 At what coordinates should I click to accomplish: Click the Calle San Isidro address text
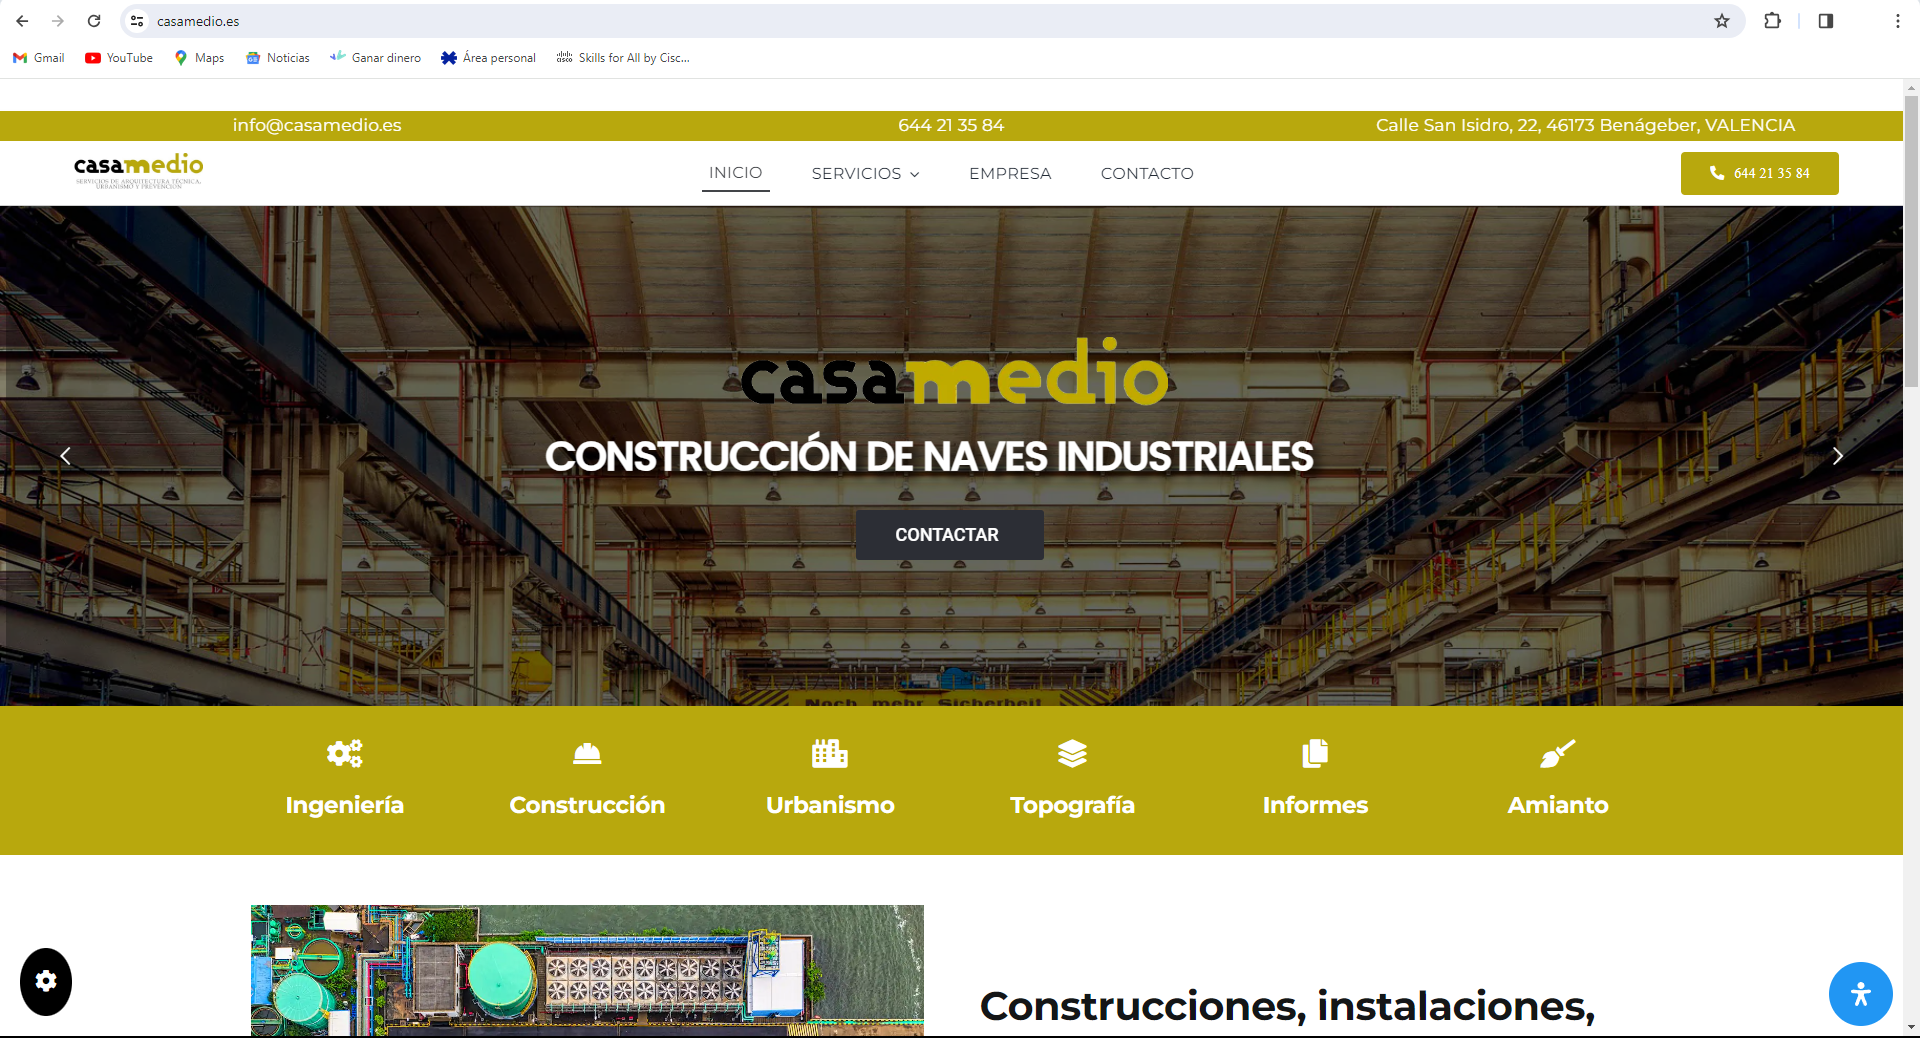[1585, 125]
